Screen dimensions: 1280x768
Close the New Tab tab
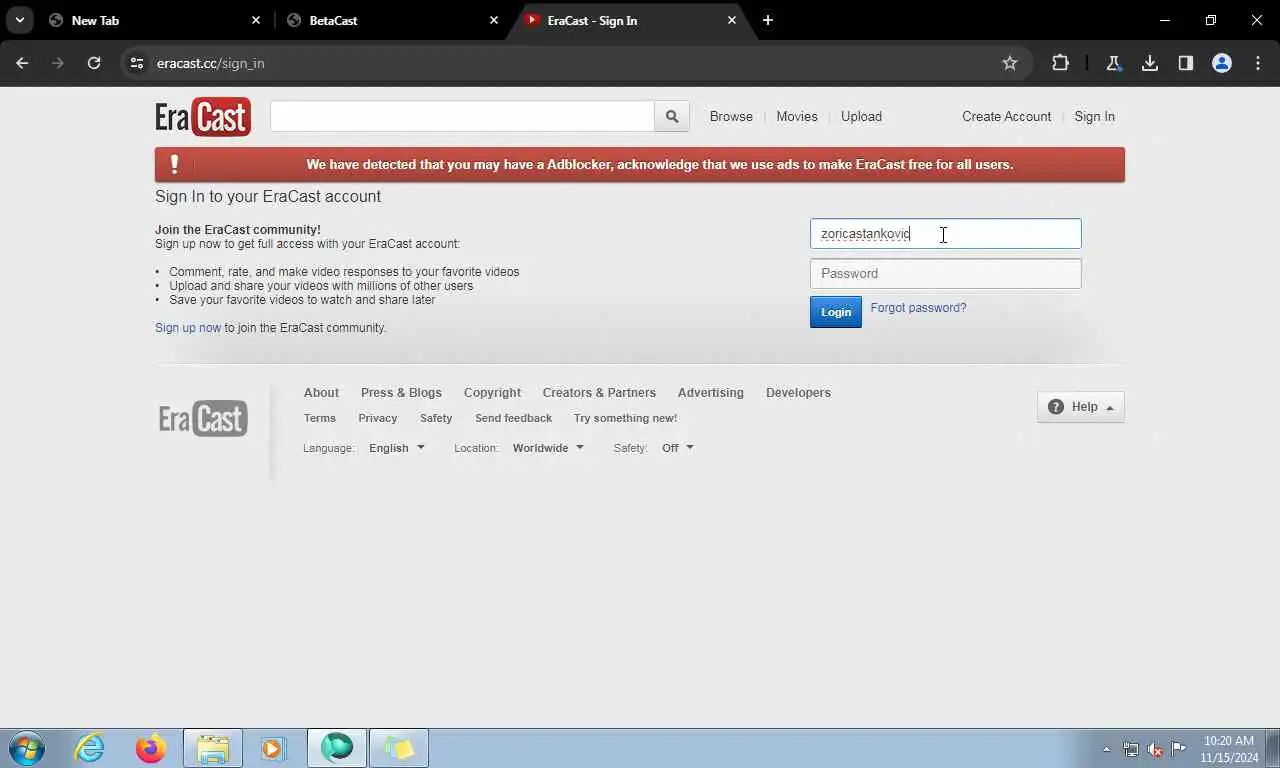coord(256,20)
